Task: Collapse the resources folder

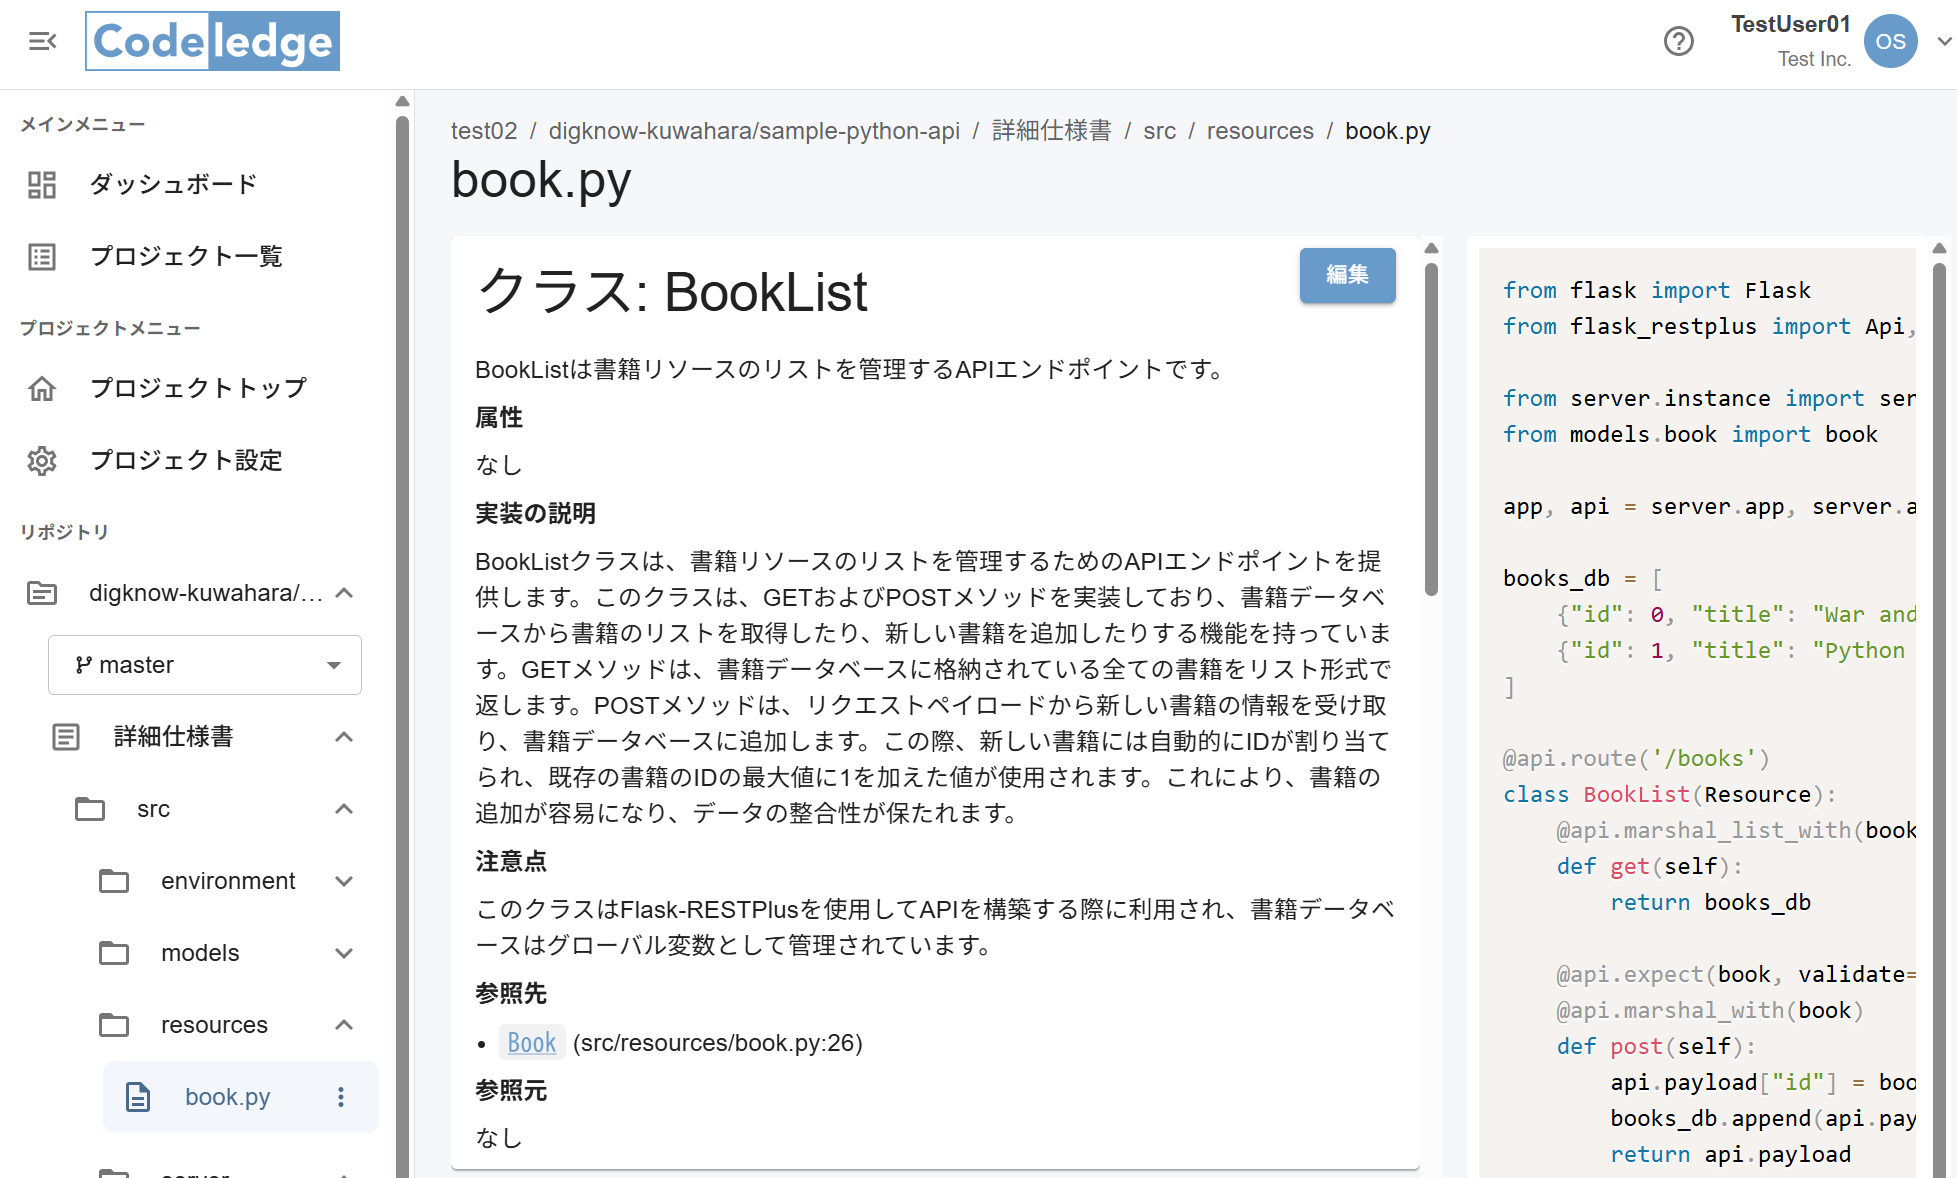Action: point(344,1025)
